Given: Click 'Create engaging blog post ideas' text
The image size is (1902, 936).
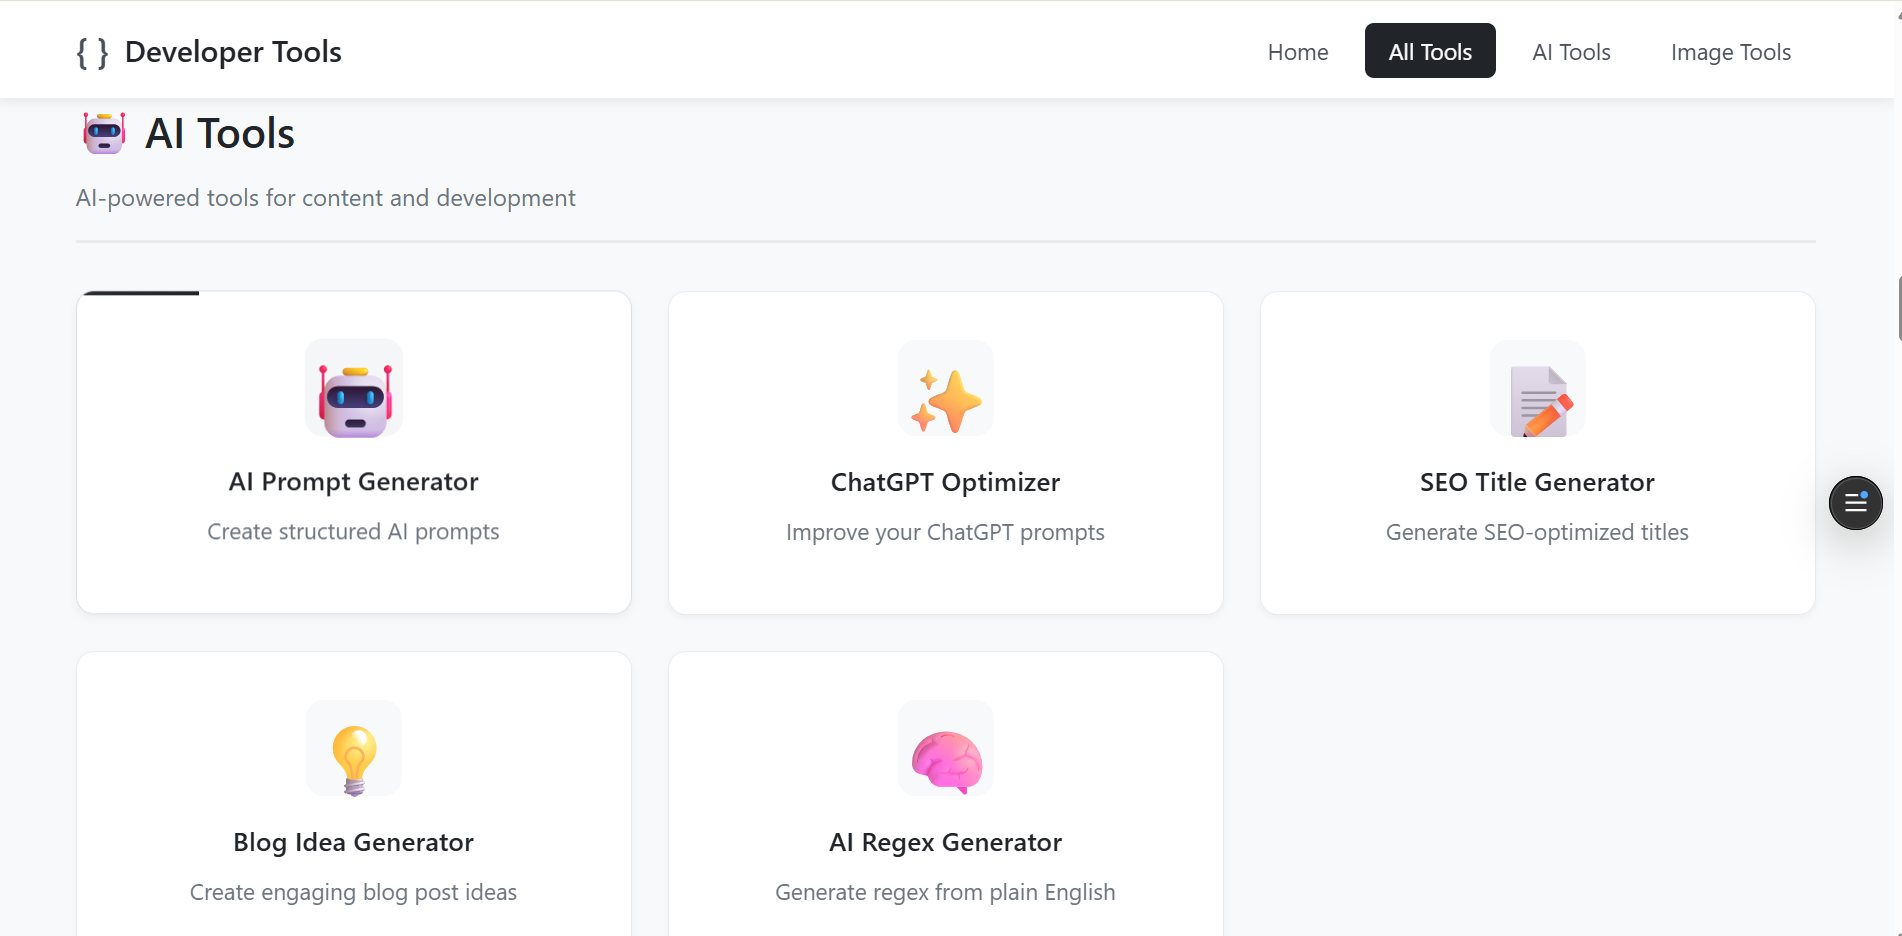Looking at the screenshot, I should [x=353, y=892].
